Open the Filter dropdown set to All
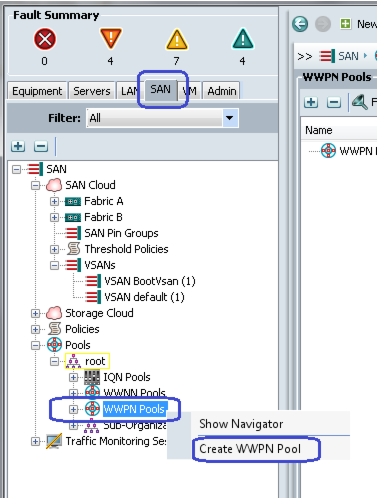387x504 pixels. [x=162, y=118]
